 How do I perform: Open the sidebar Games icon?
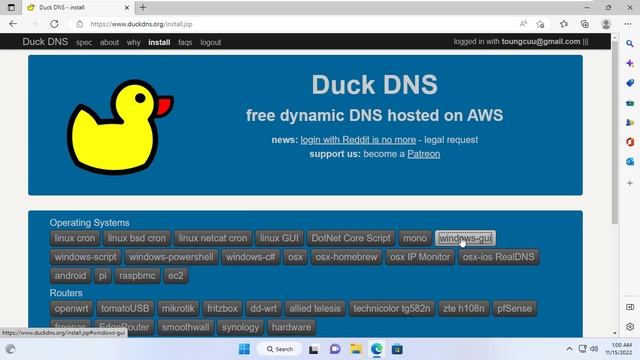pyautogui.click(x=630, y=122)
